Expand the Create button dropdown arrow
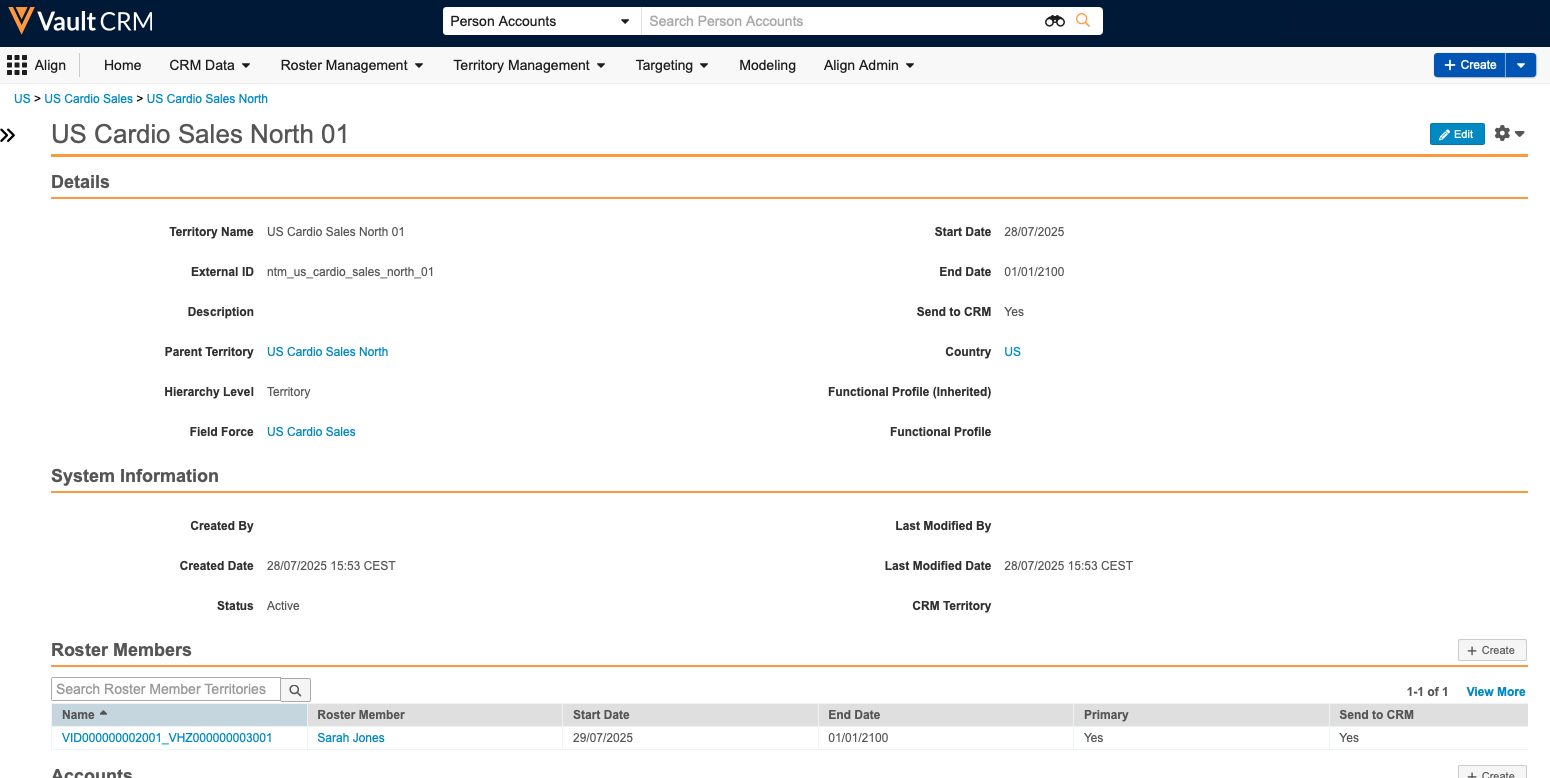The height and width of the screenshot is (778, 1550). point(1520,65)
